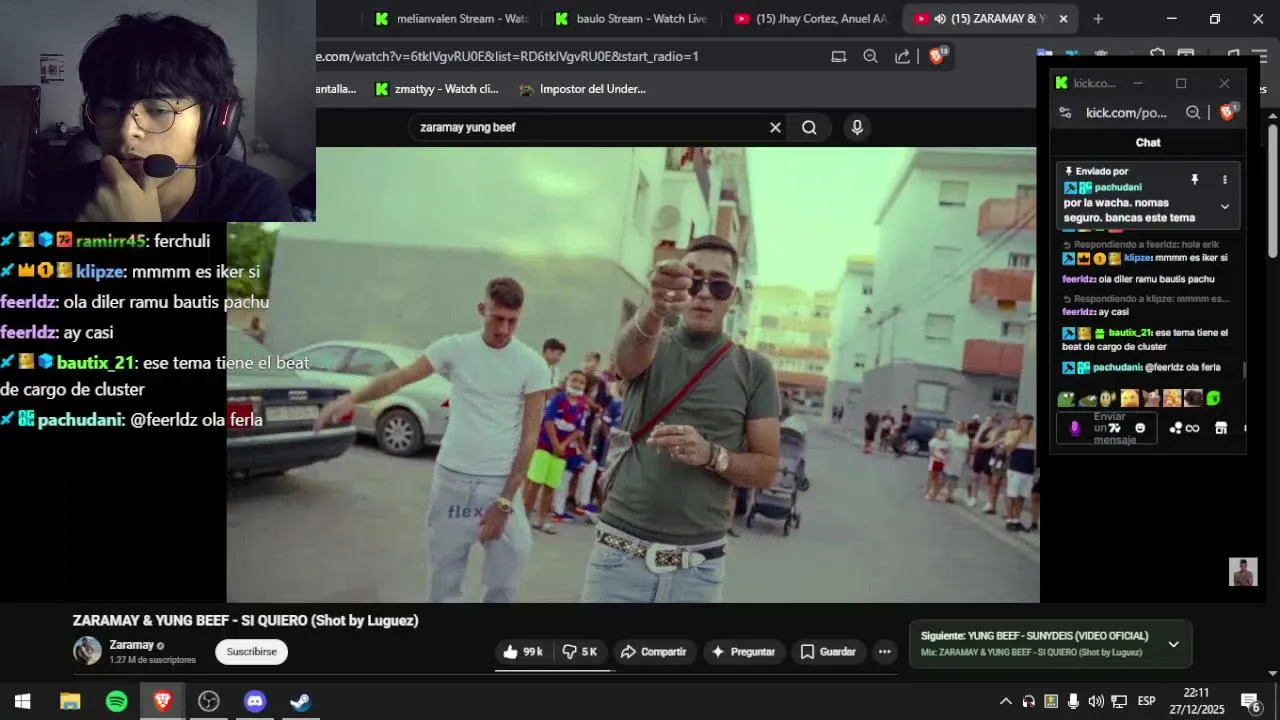
Task: Click the Kick chat message input
Action: tap(1107, 428)
